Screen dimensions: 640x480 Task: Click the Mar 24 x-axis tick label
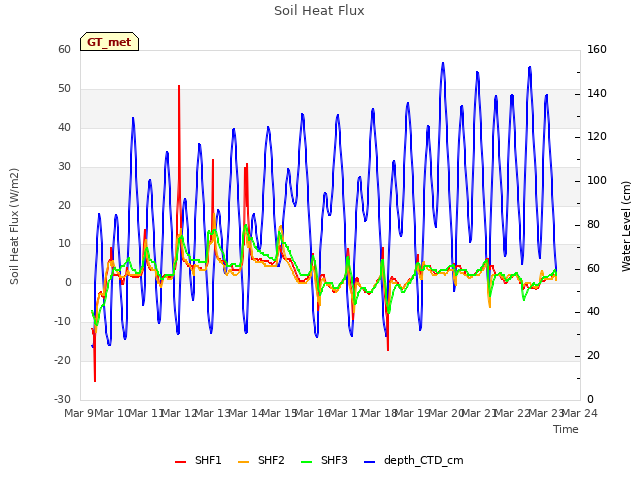pyautogui.click(x=580, y=413)
